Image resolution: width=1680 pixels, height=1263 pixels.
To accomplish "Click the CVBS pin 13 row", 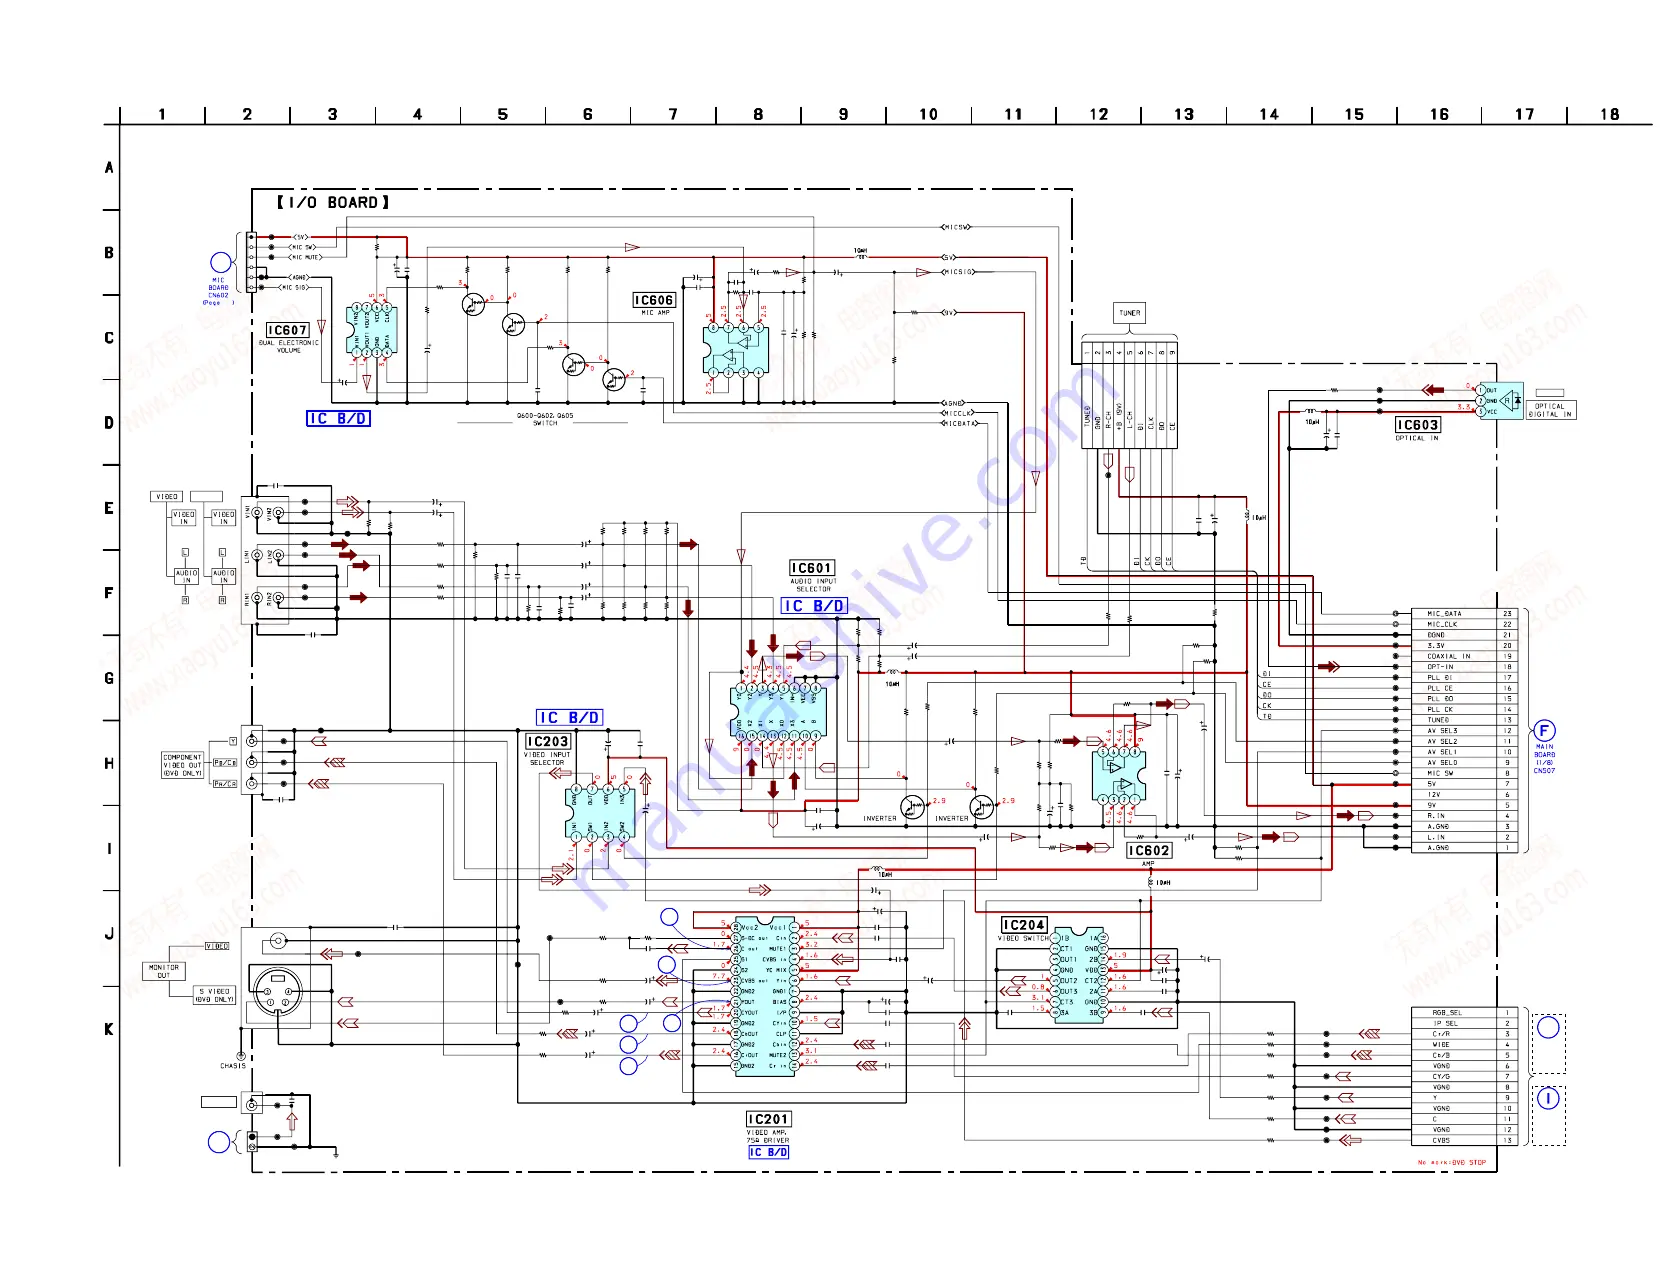I will pyautogui.click(x=1464, y=1140).
